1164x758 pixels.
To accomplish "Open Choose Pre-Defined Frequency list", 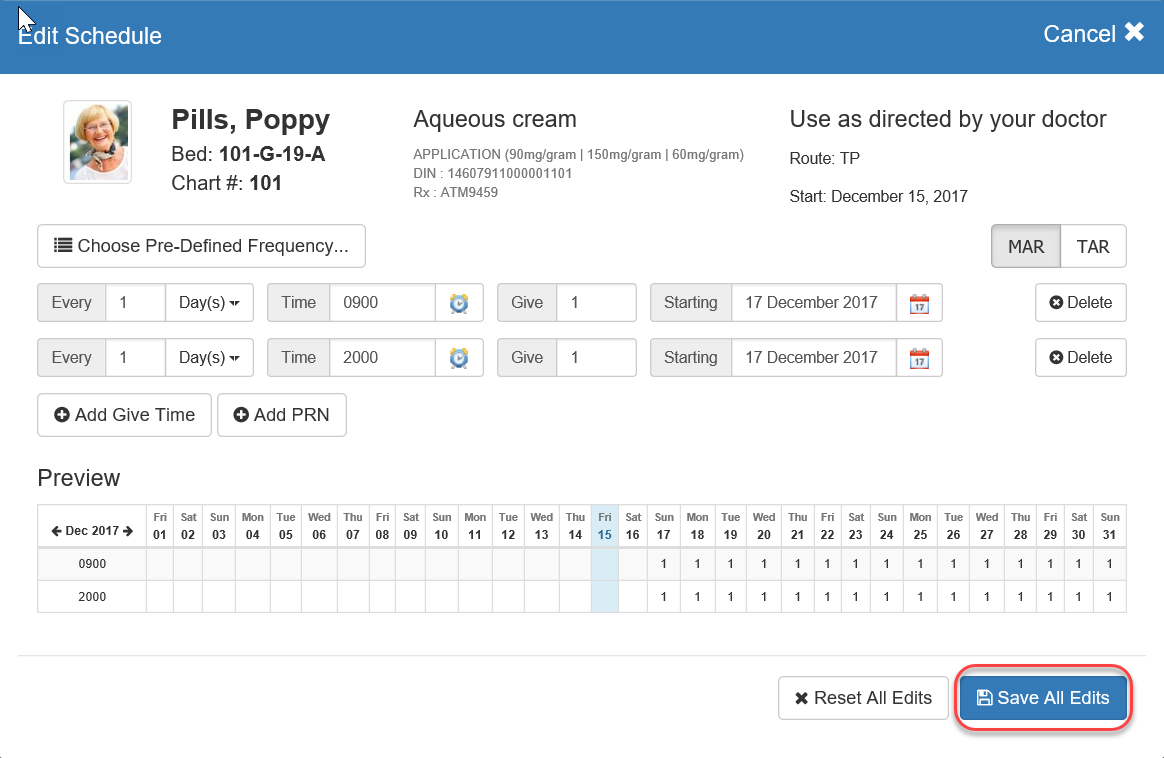I will click(201, 246).
